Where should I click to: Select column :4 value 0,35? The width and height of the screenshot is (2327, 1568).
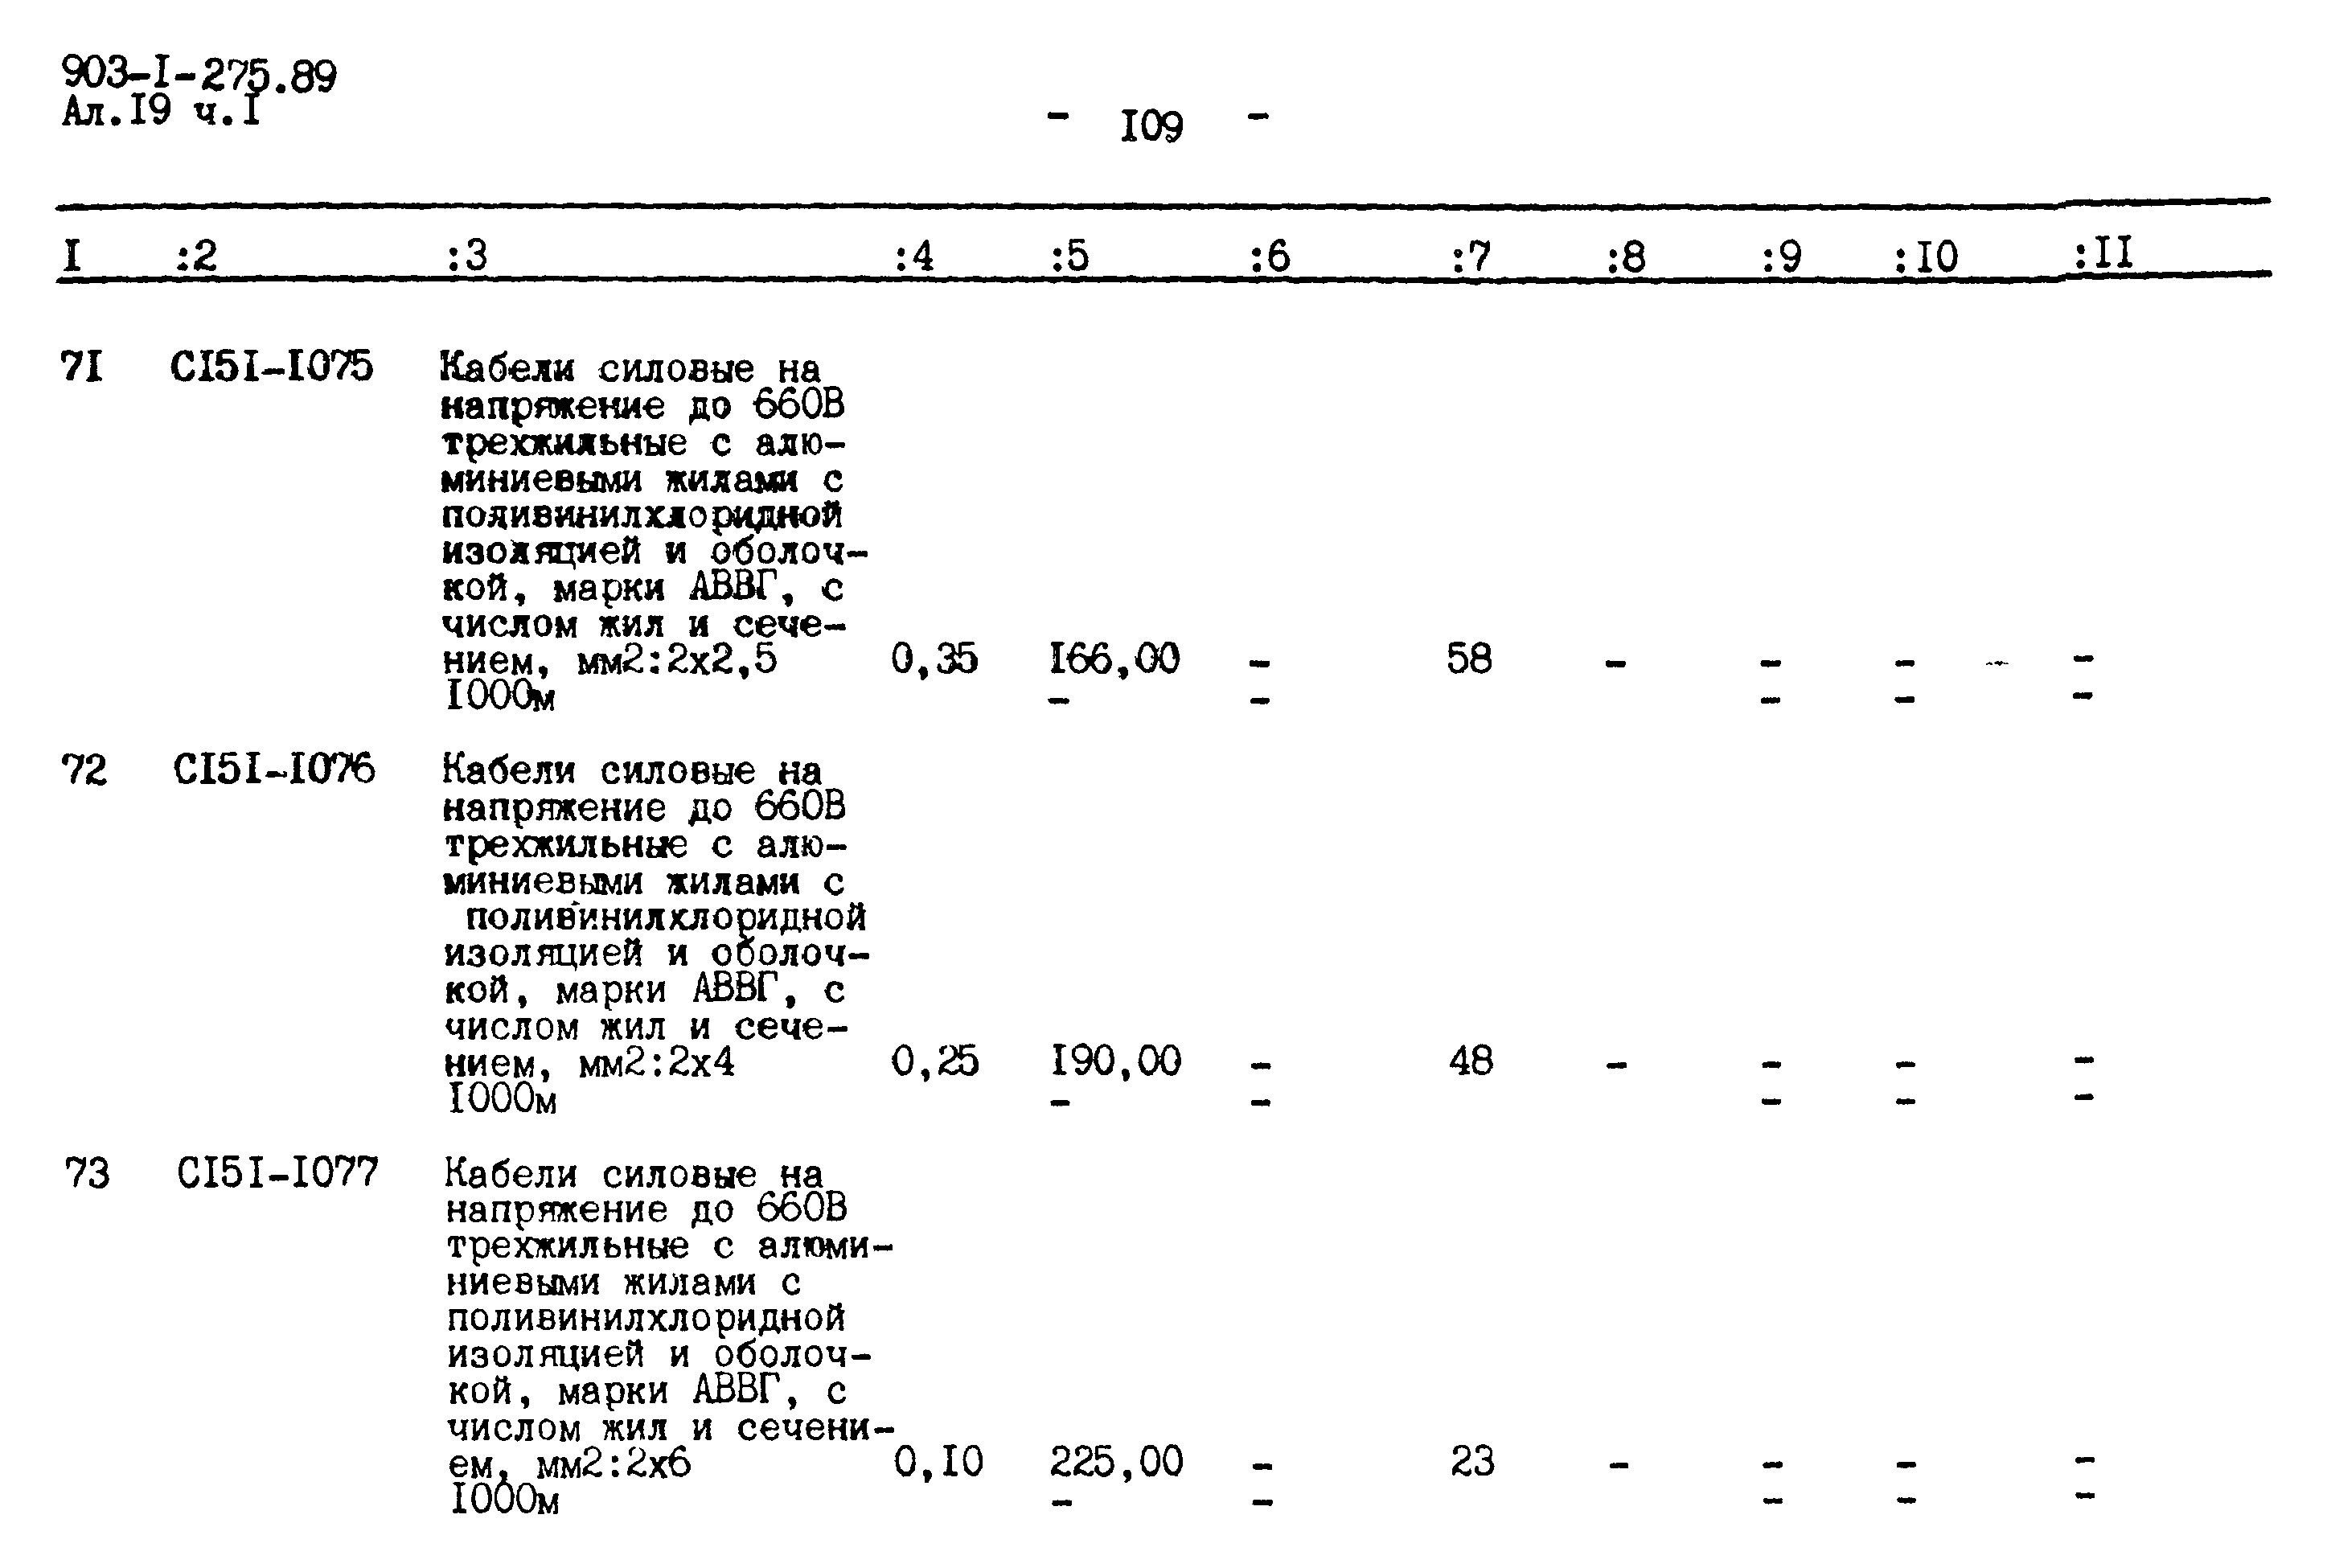click(936, 647)
